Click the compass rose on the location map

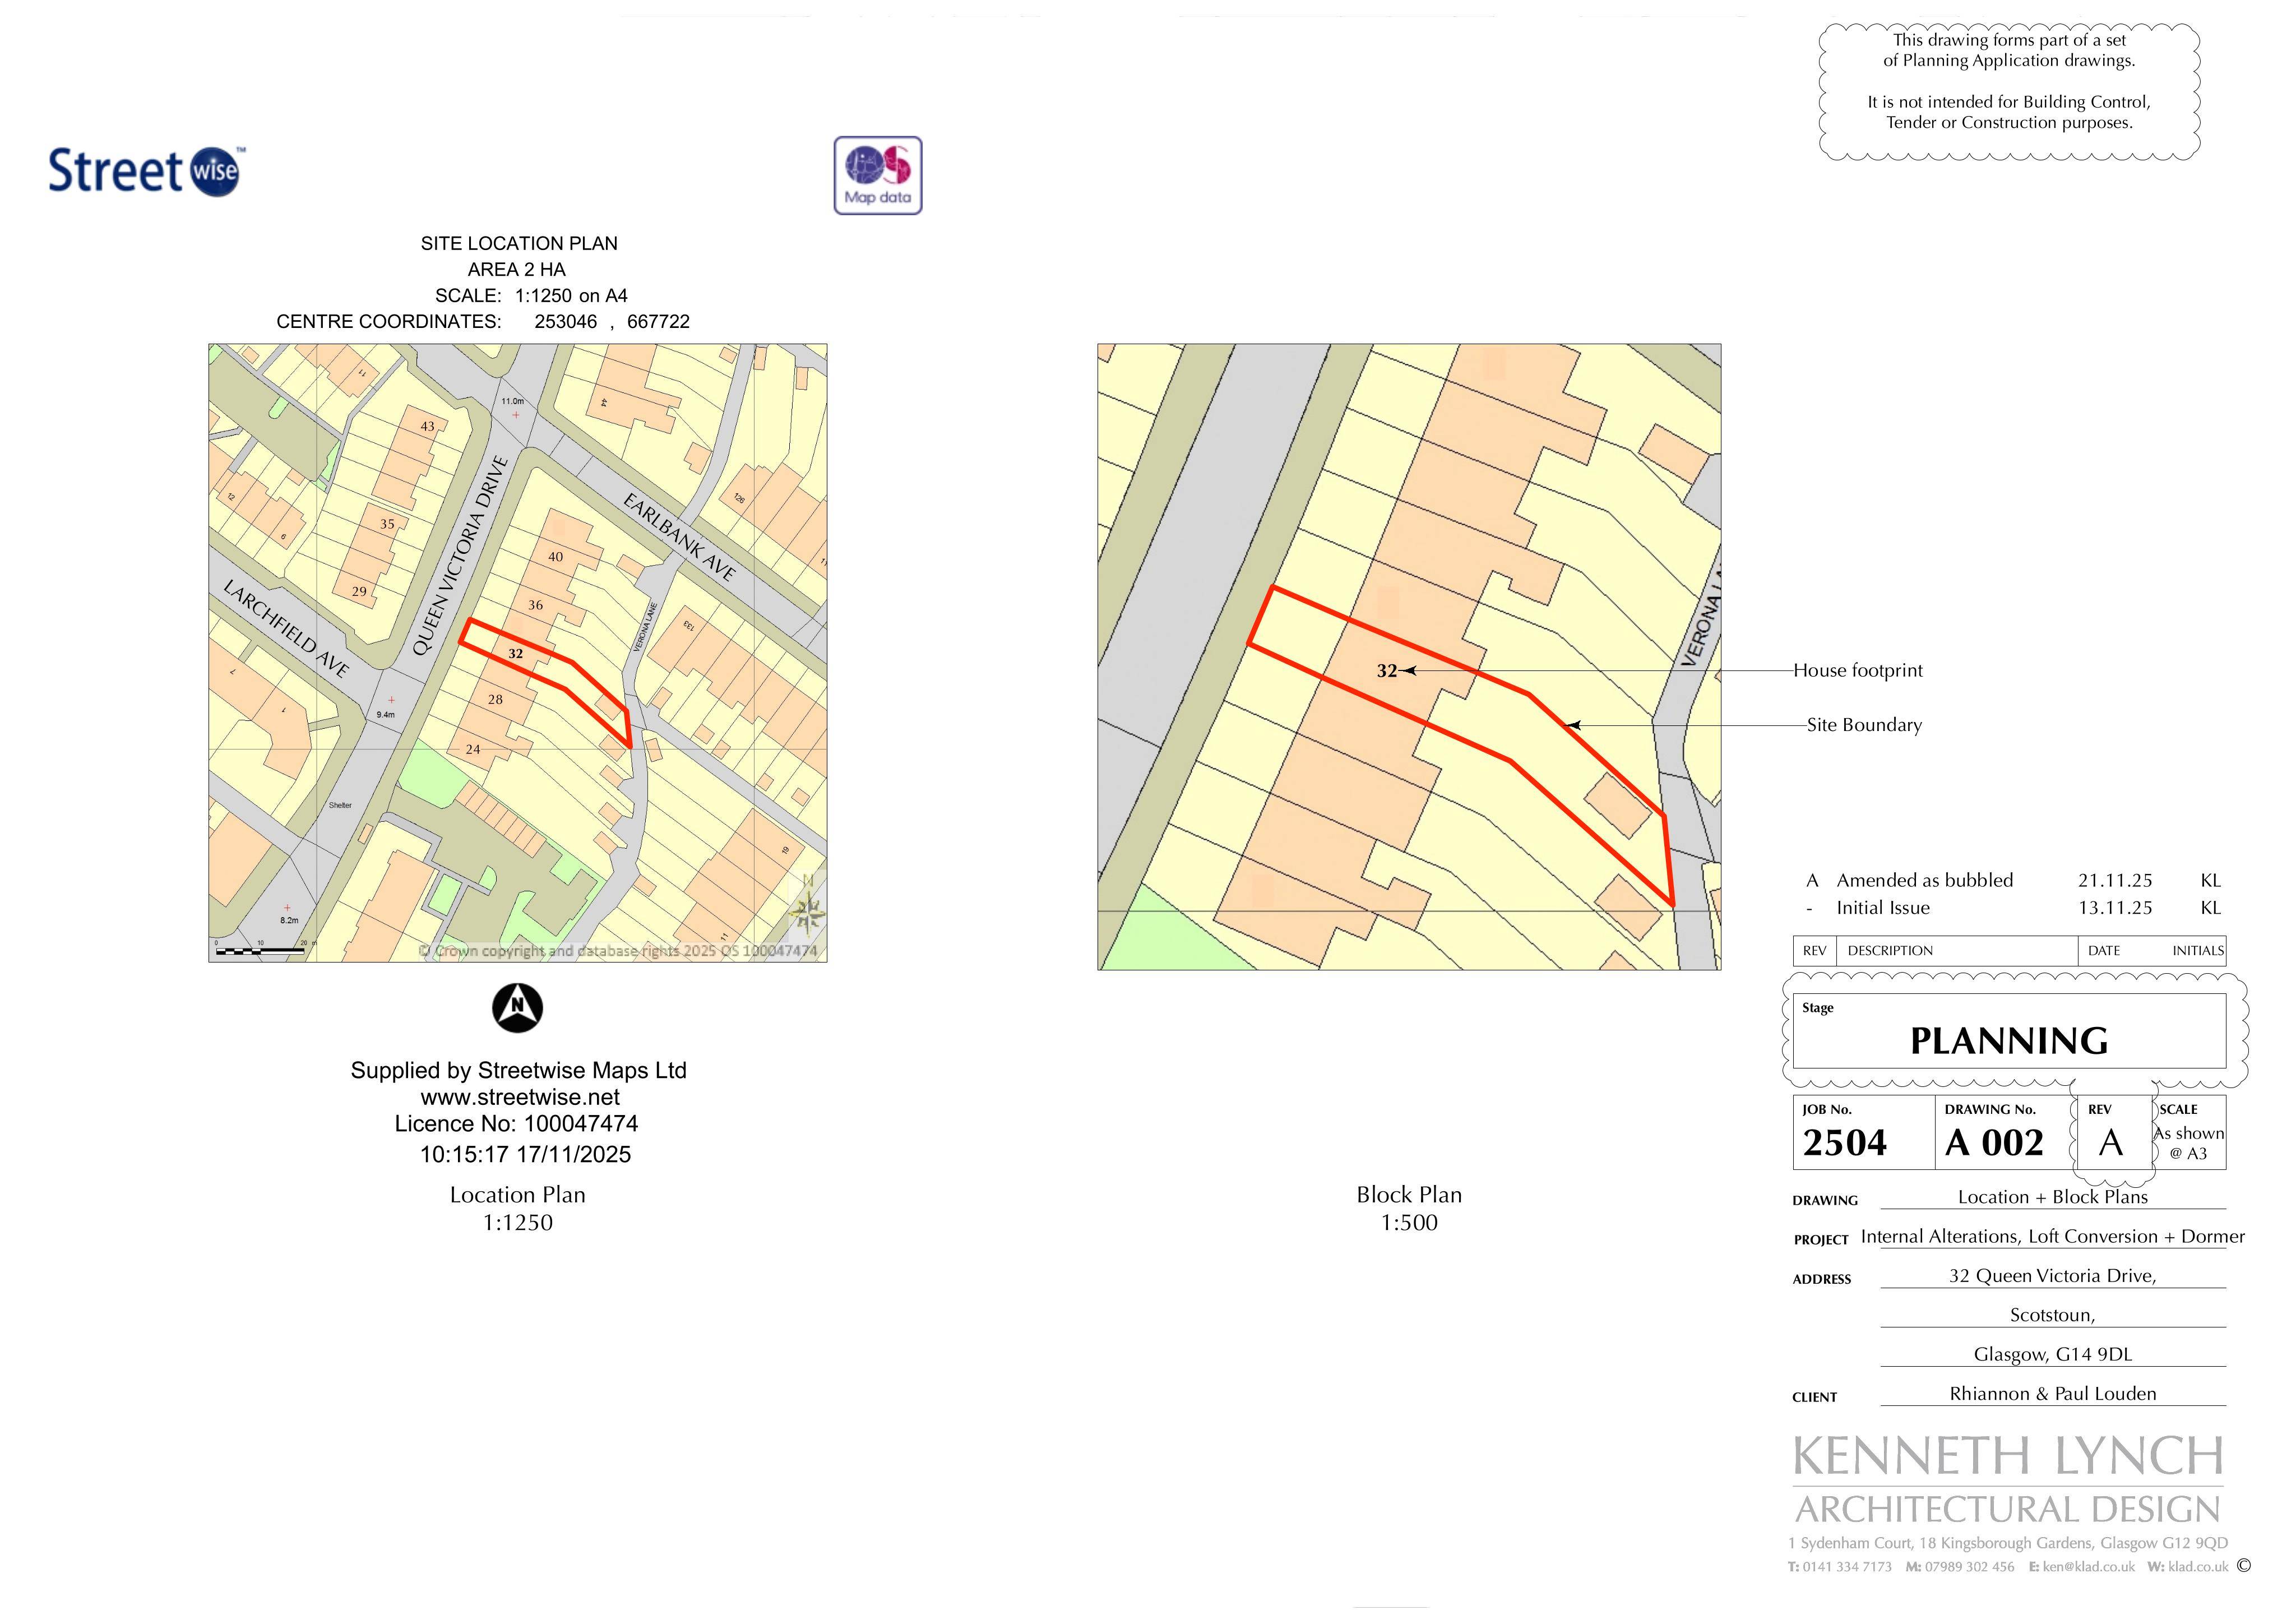tap(808, 907)
